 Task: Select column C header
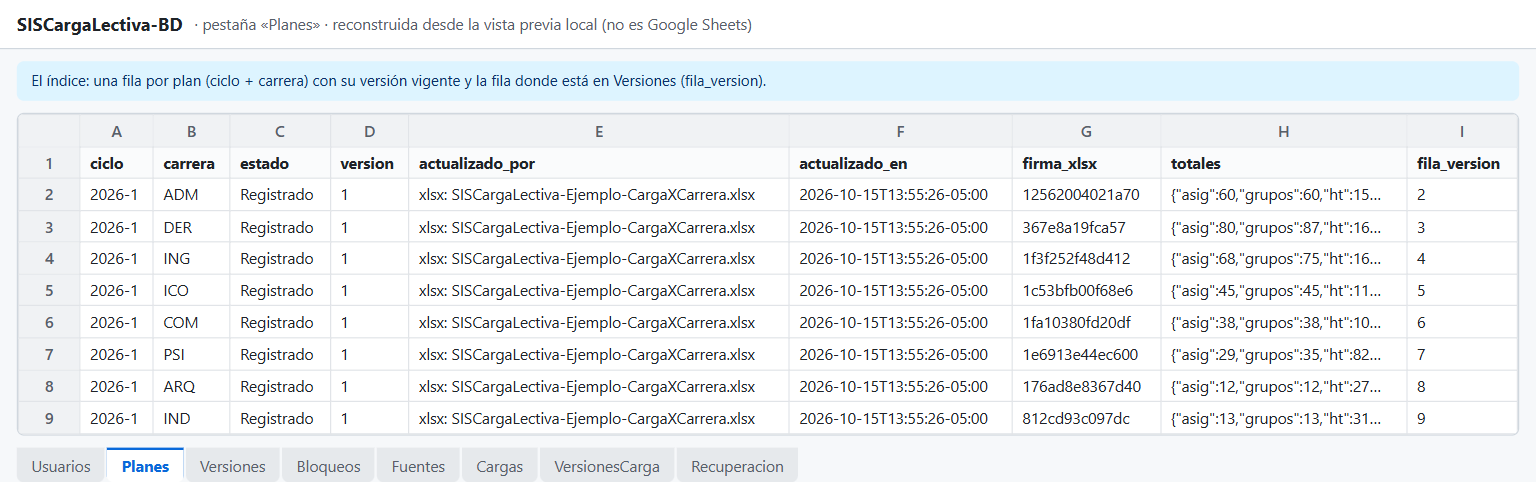[280, 131]
